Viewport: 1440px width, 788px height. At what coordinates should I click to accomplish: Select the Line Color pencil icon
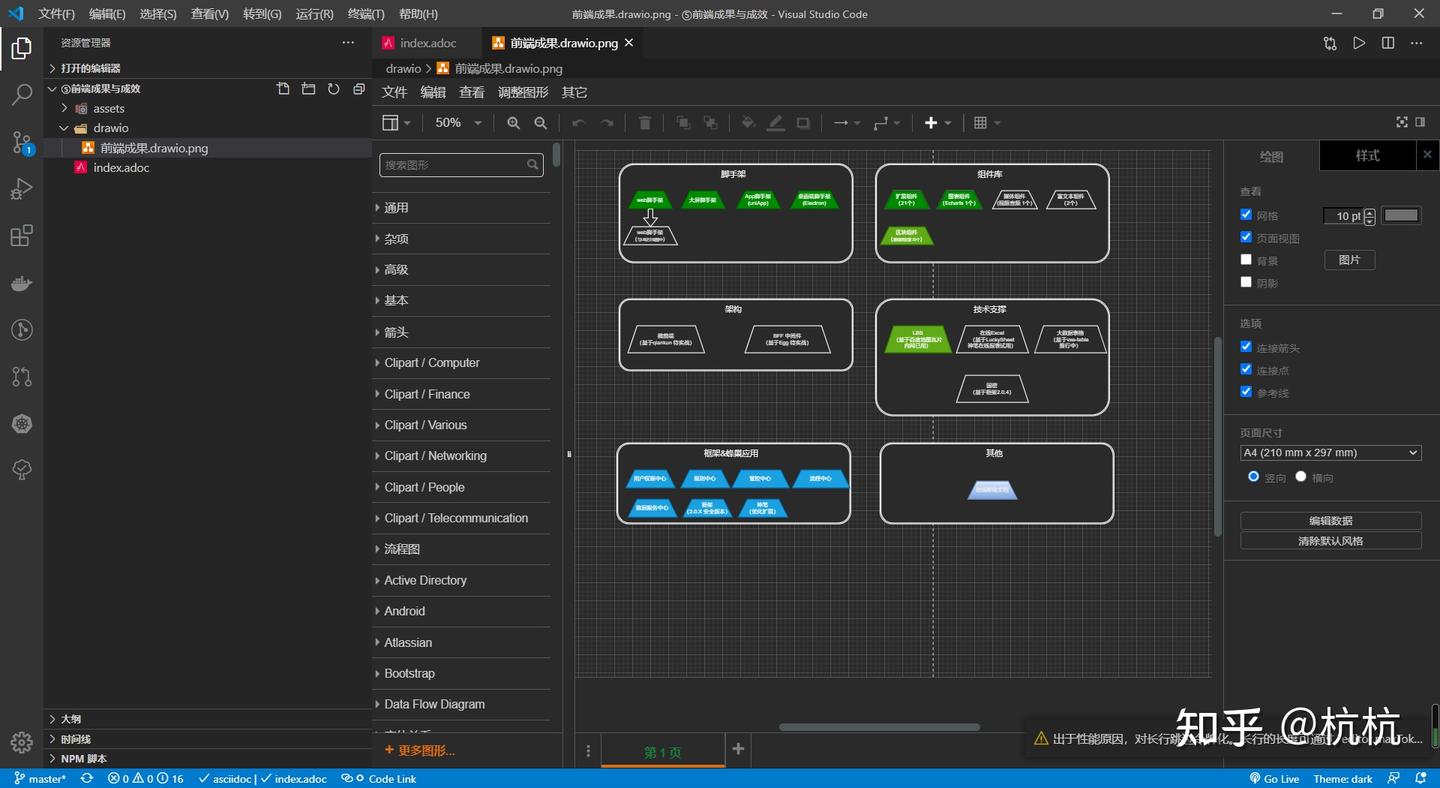click(x=776, y=122)
